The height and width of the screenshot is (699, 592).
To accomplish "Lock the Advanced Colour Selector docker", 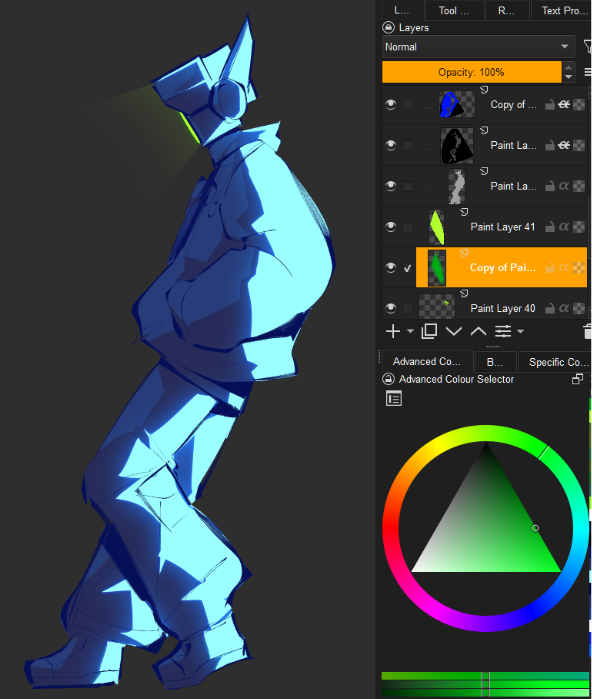I will pyautogui.click(x=388, y=379).
